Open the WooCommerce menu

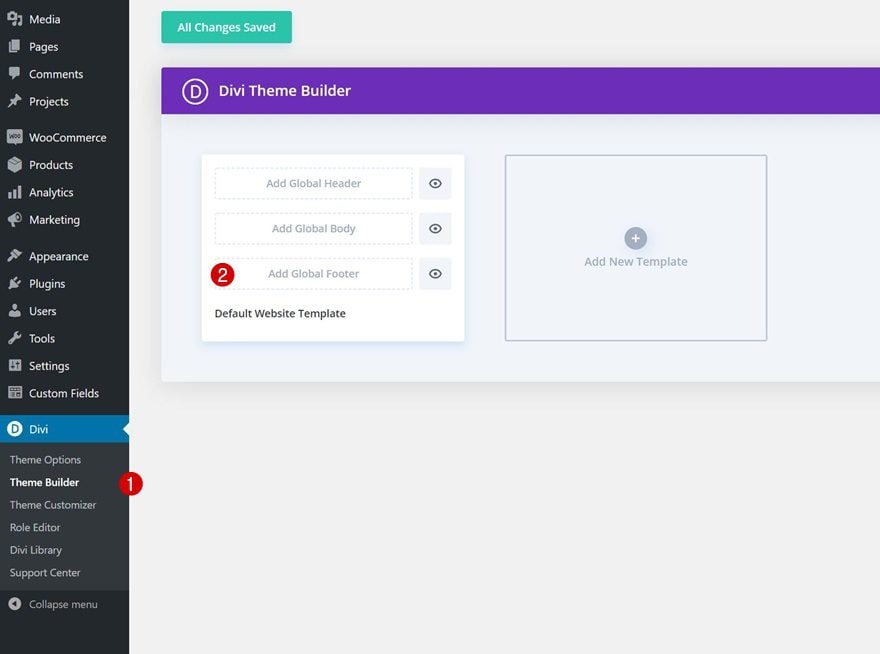[x=65, y=138]
